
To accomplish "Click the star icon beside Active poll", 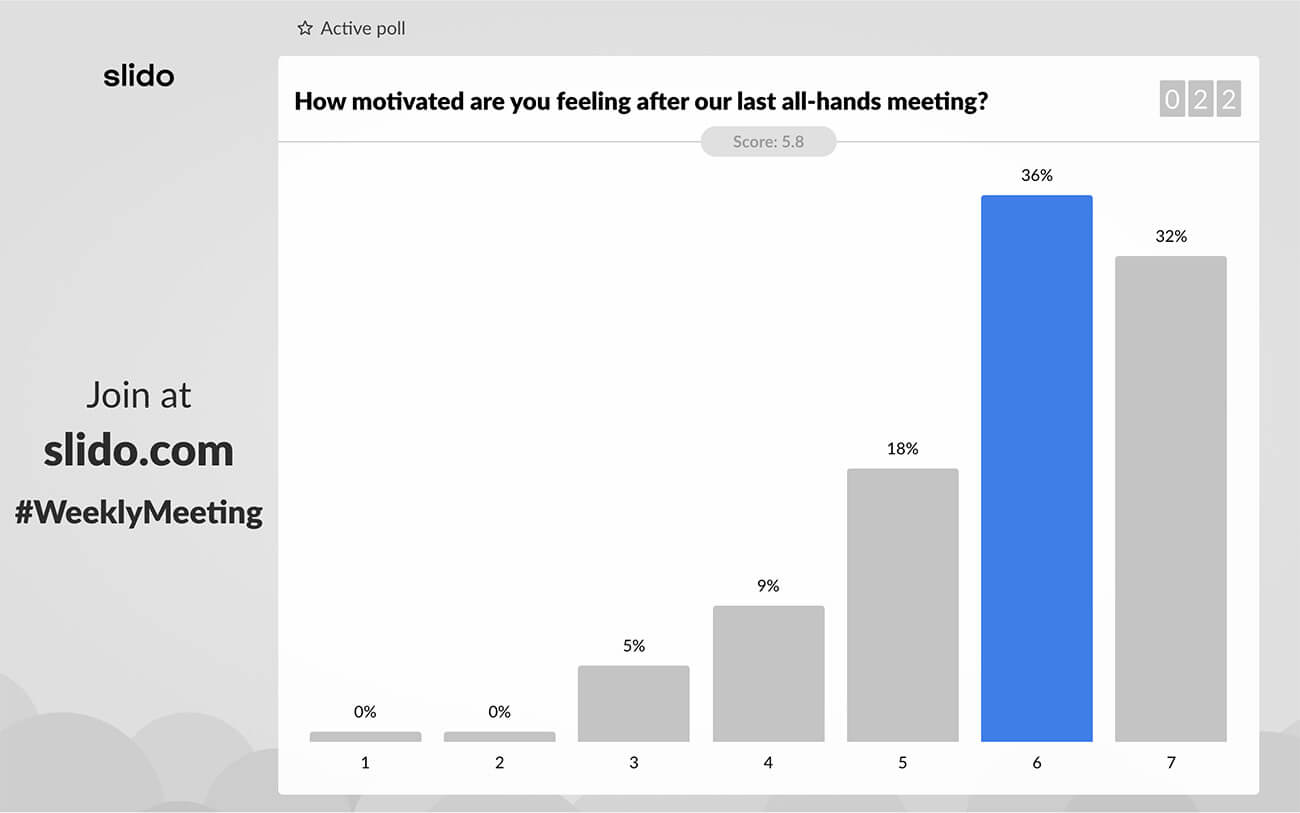I will 305,29.
